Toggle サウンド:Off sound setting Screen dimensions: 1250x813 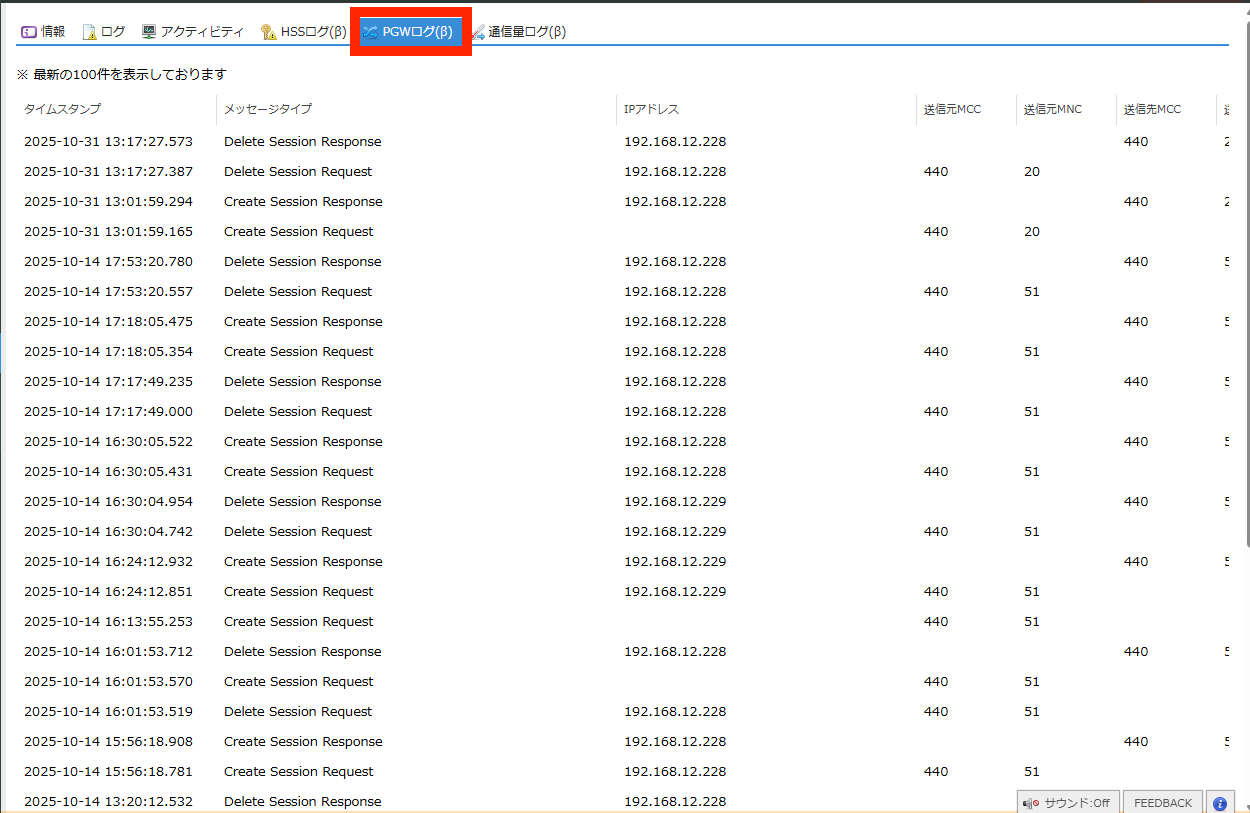[1067, 803]
